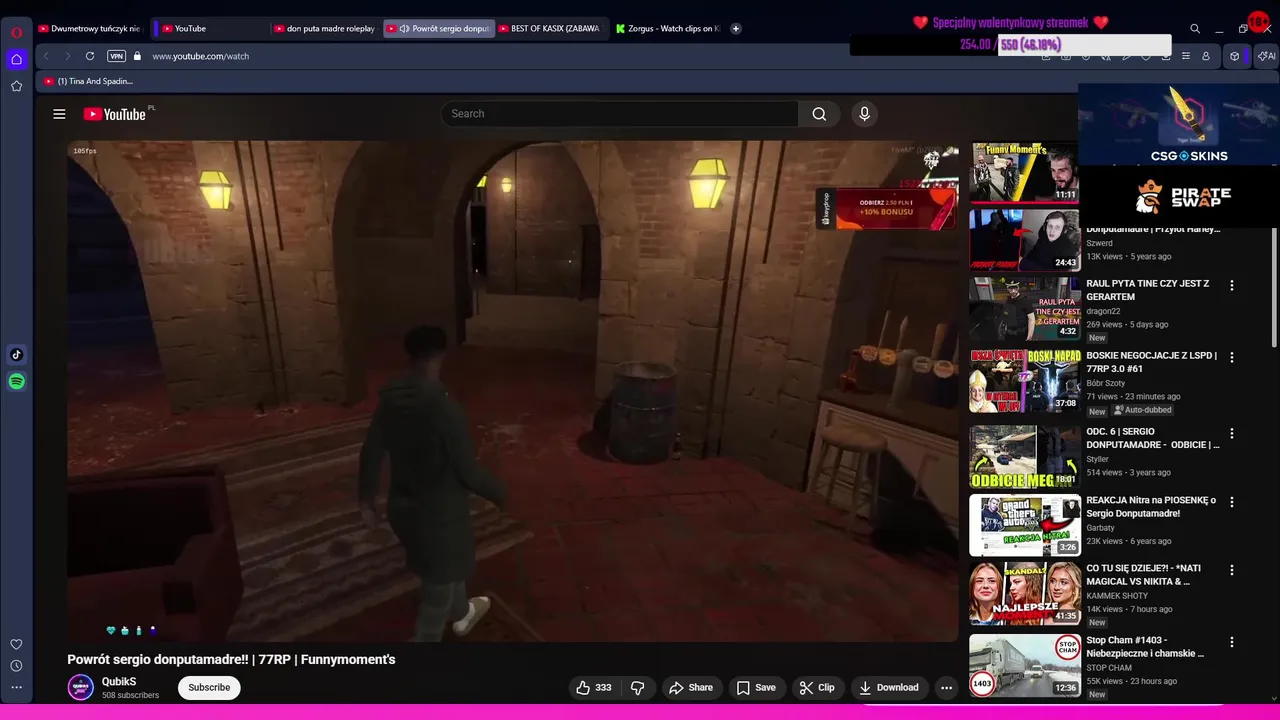This screenshot has height=720, width=1280.
Task: Save video to playlist
Action: click(756, 687)
